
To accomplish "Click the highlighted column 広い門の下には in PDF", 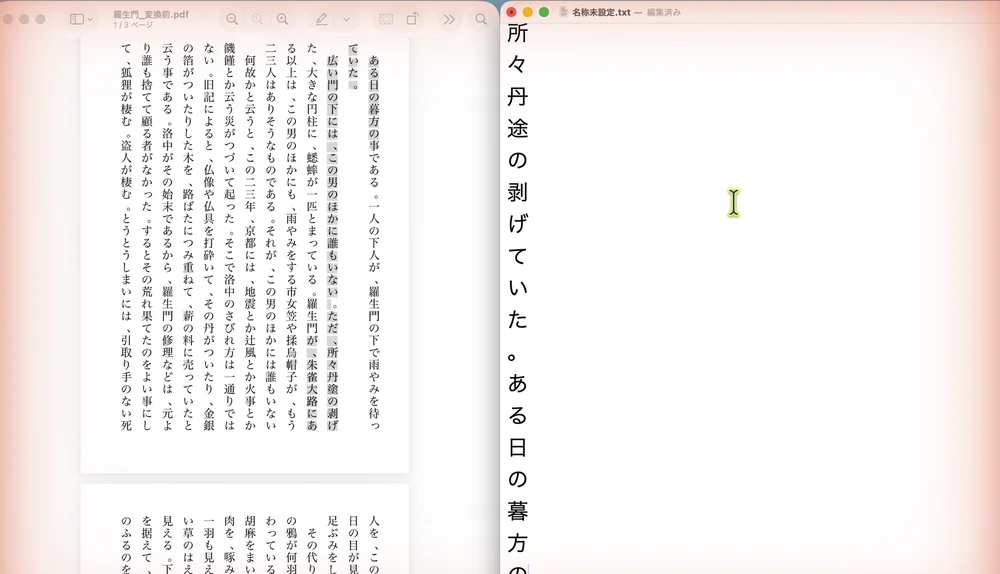I will click(x=332, y=242).
